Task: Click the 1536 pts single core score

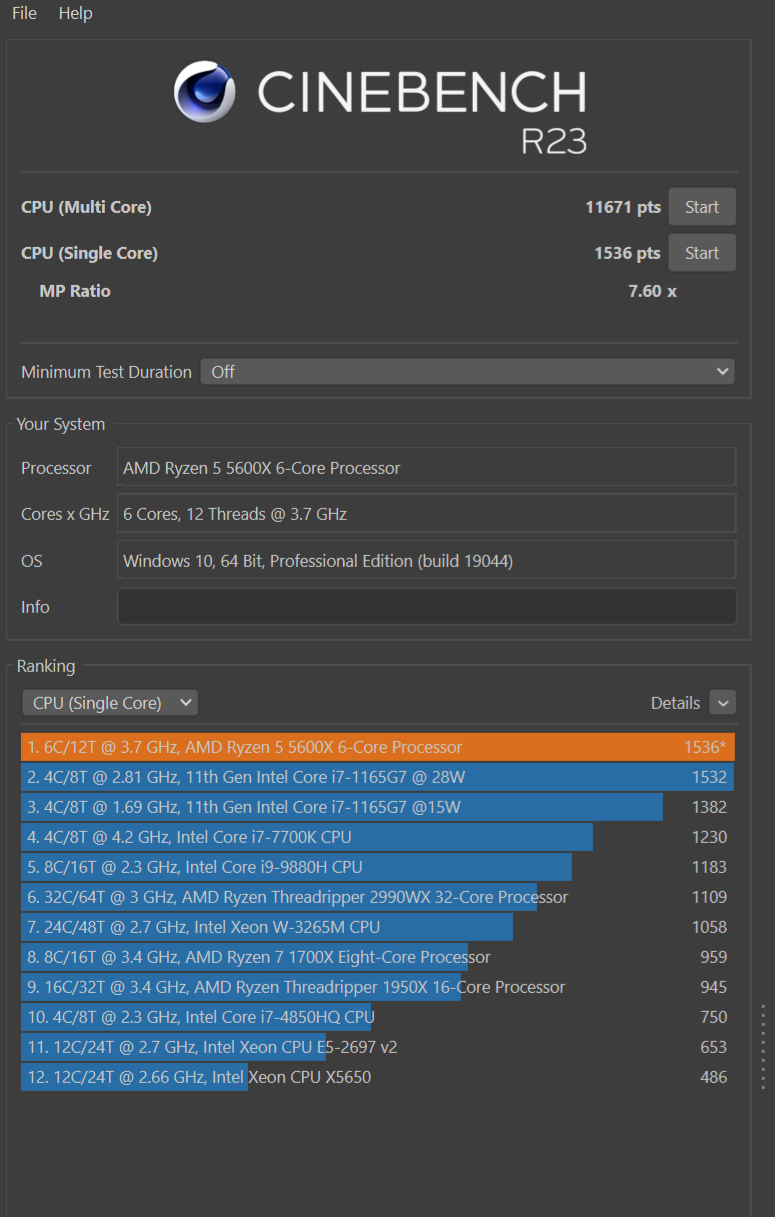Action: tap(627, 253)
